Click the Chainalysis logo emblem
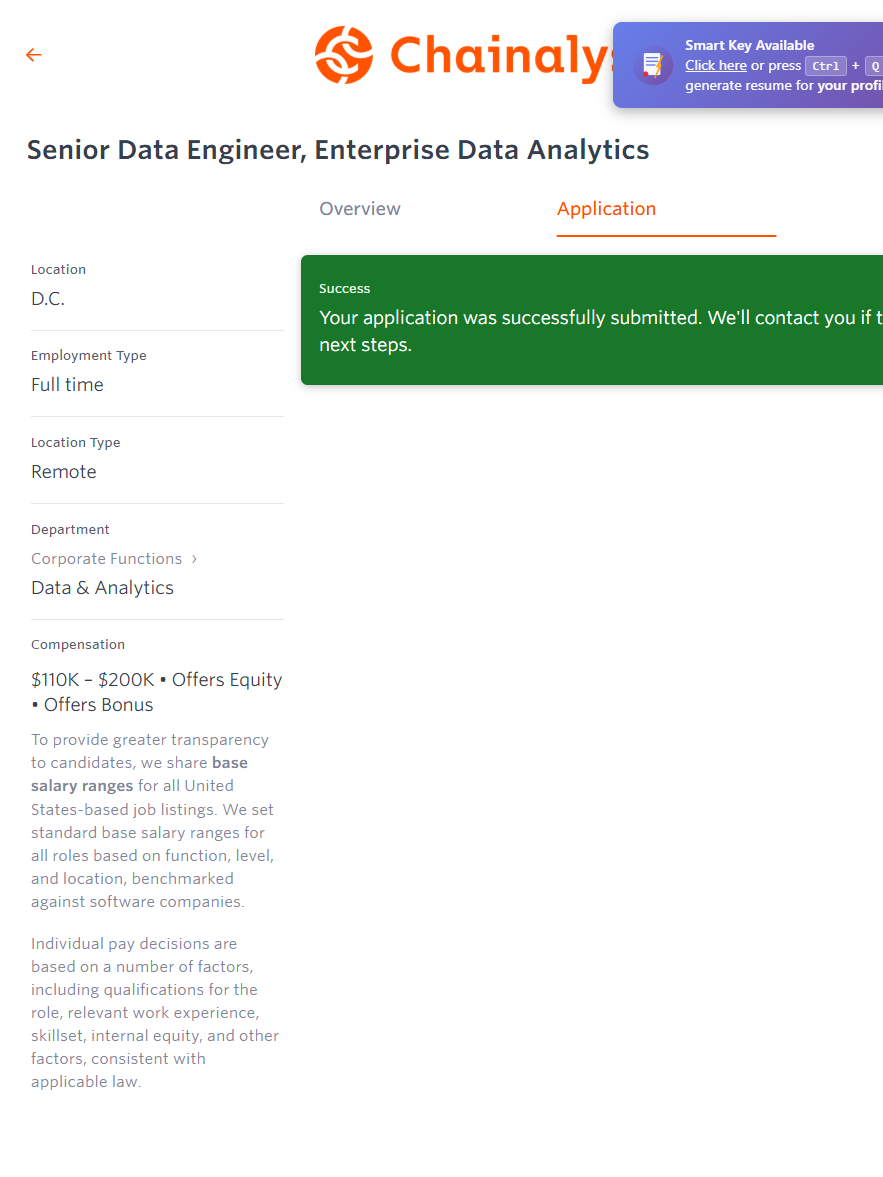This screenshot has width=883, height=1177. [343, 55]
